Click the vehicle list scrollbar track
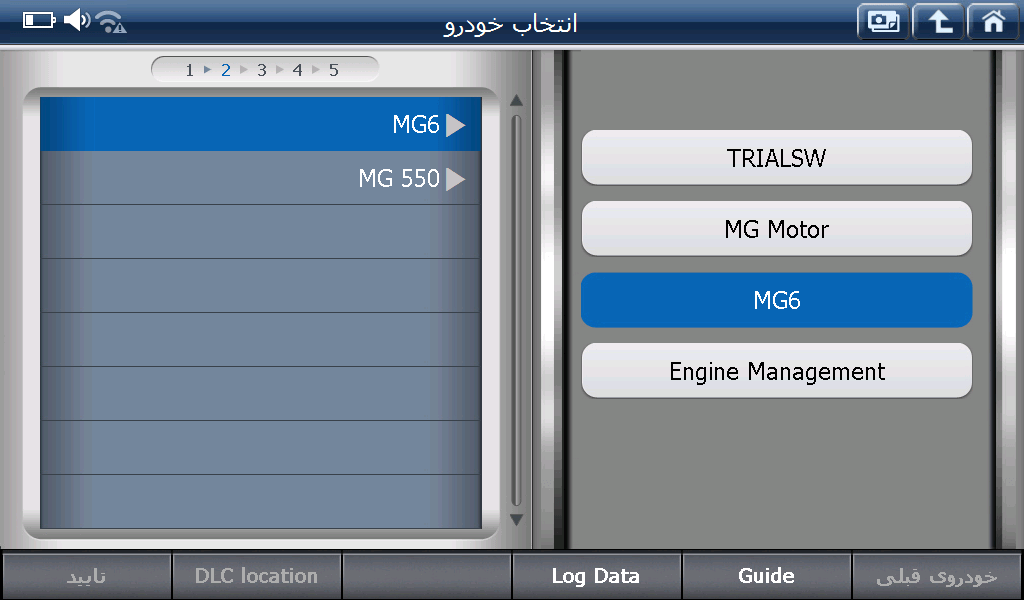Image resolution: width=1024 pixels, height=600 pixels. coord(516,310)
